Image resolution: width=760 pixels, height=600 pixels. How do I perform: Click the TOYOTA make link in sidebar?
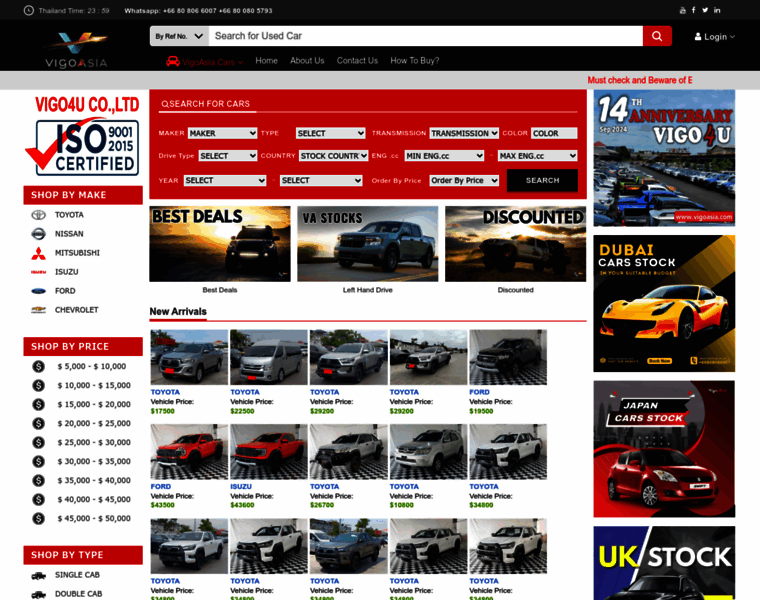click(x=69, y=215)
